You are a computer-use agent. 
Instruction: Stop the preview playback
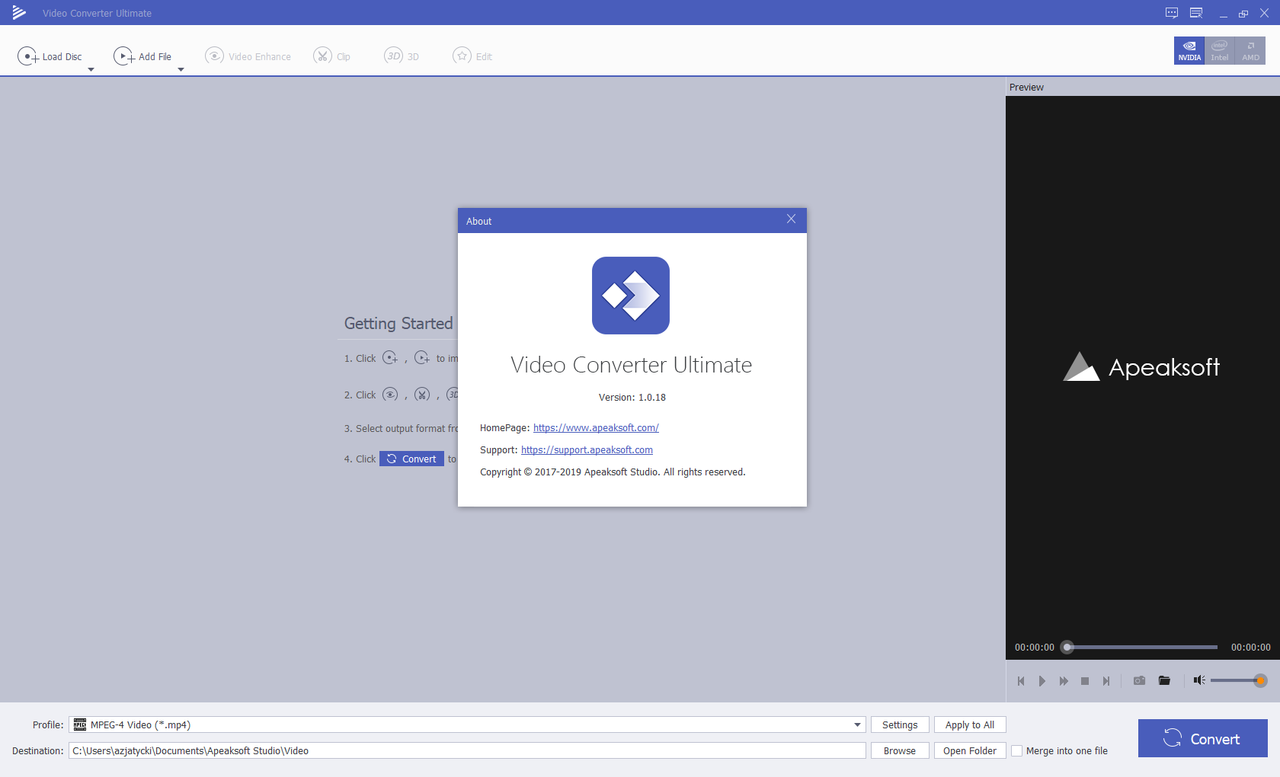pyautogui.click(x=1085, y=681)
